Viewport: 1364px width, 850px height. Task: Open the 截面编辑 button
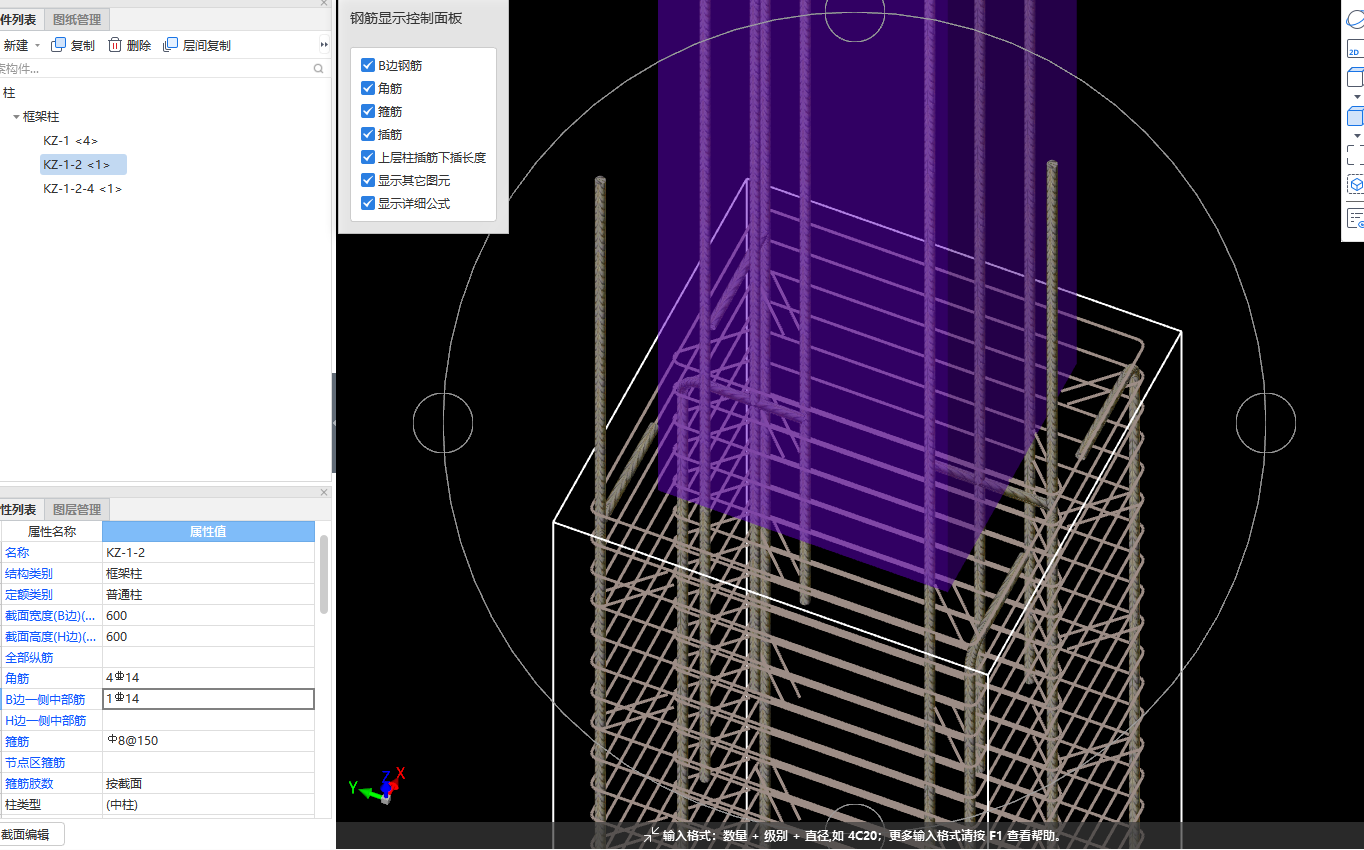29,834
